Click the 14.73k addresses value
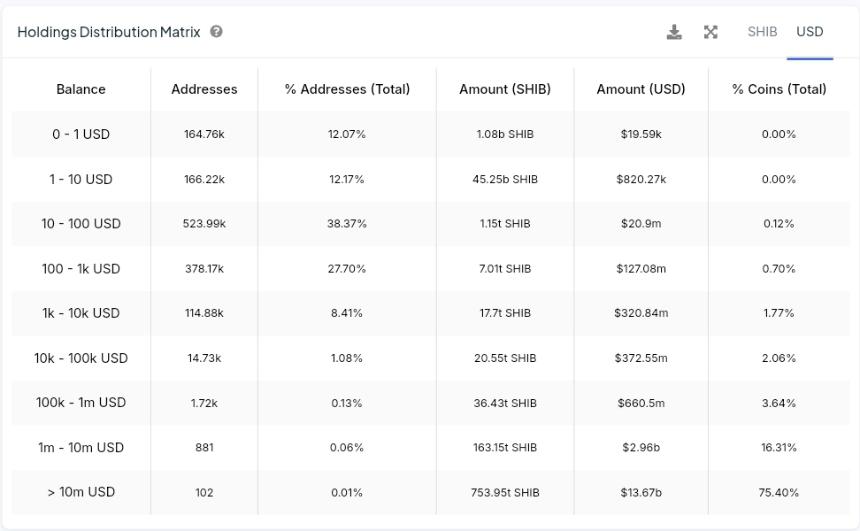 (x=204, y=358)
